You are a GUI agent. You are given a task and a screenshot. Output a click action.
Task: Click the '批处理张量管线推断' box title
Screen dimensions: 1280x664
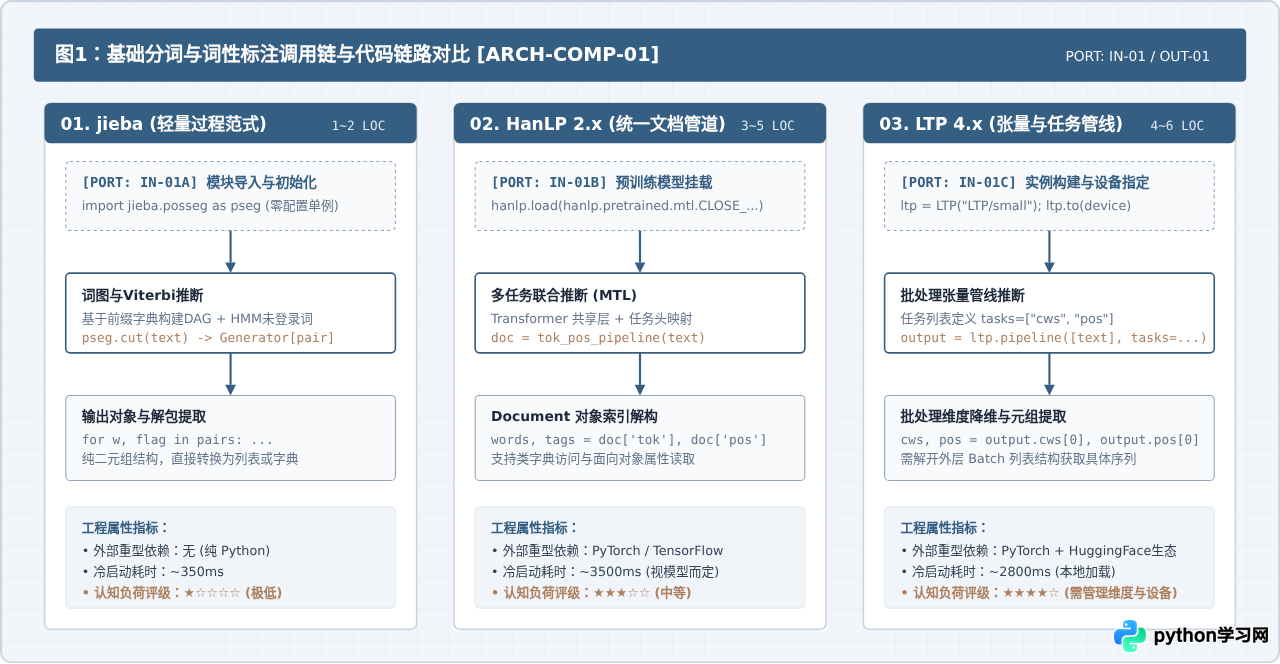962,295
